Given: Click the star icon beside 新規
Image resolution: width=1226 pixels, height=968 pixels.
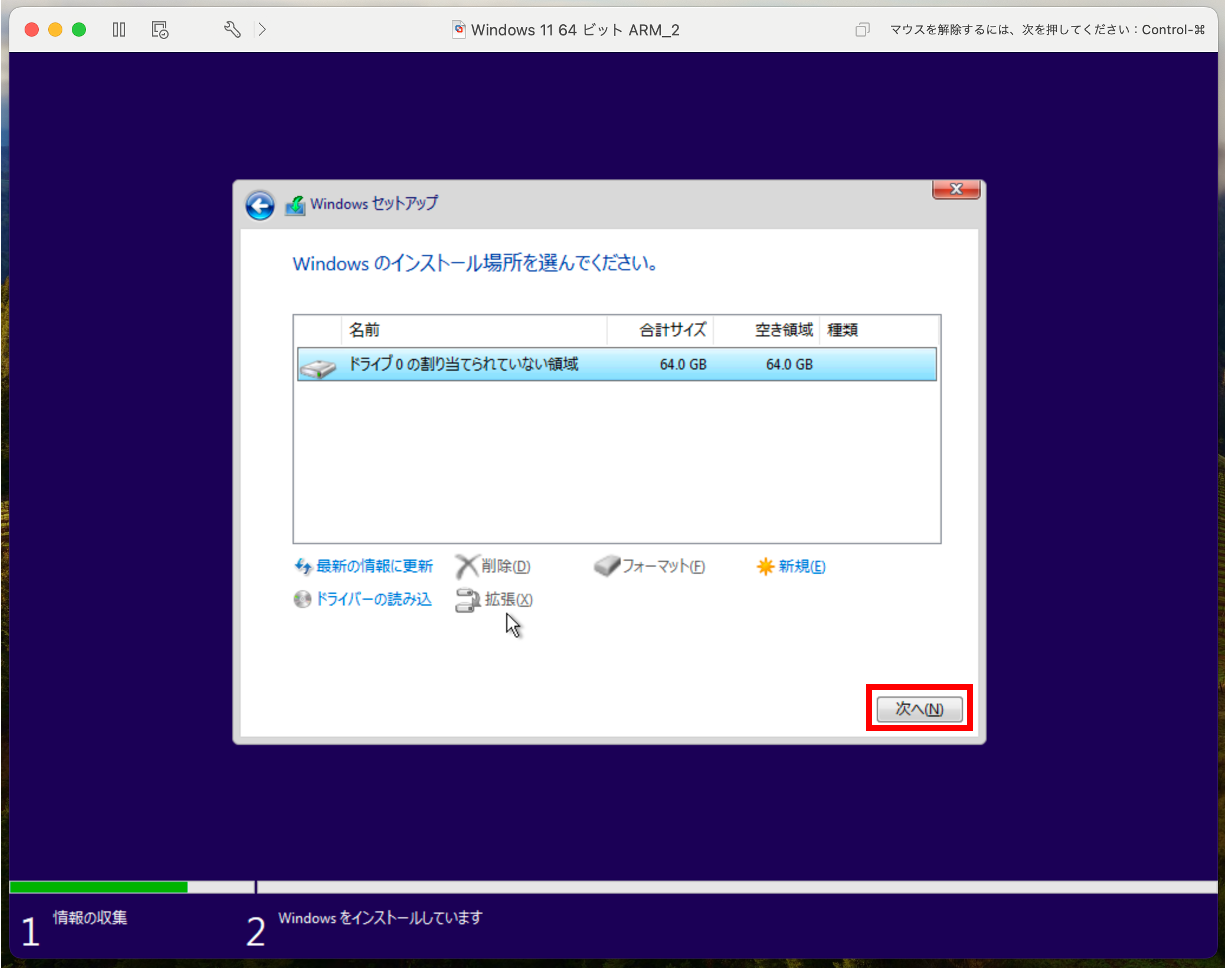Looking at the screenshot, I should pos(765,567).
